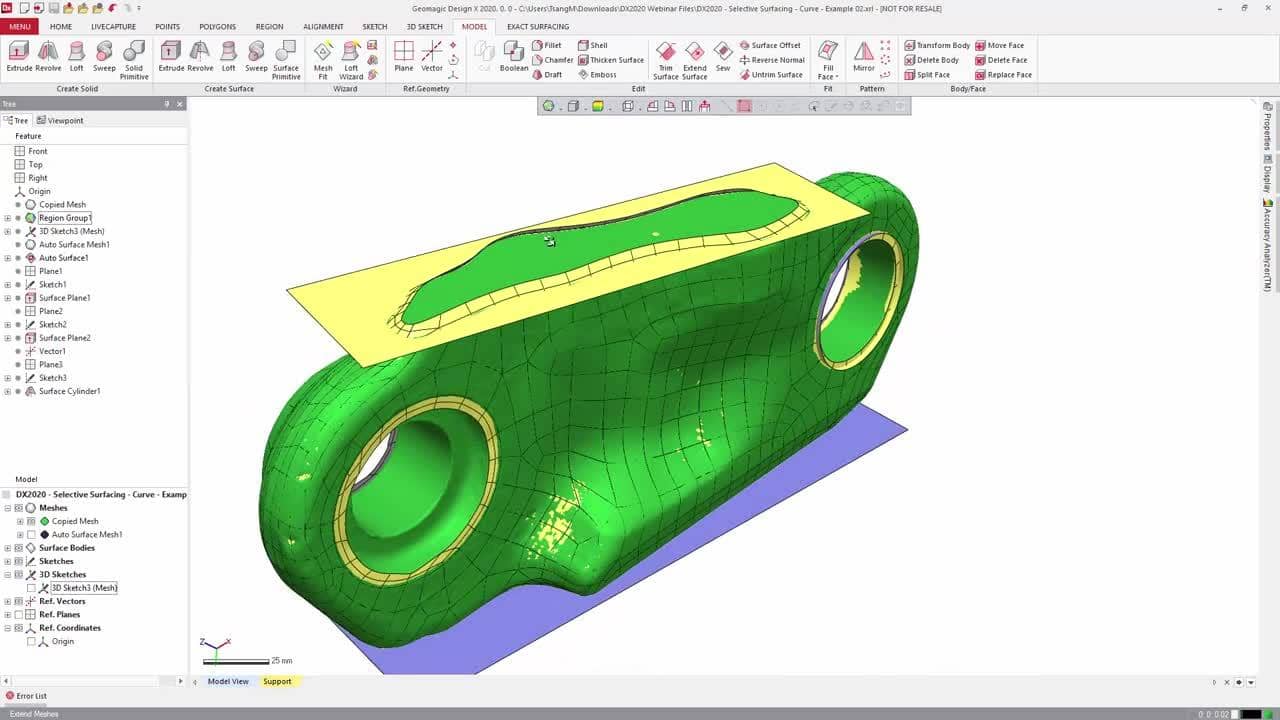
Task: Click the Sew surfaces icon
Action: 723,59
